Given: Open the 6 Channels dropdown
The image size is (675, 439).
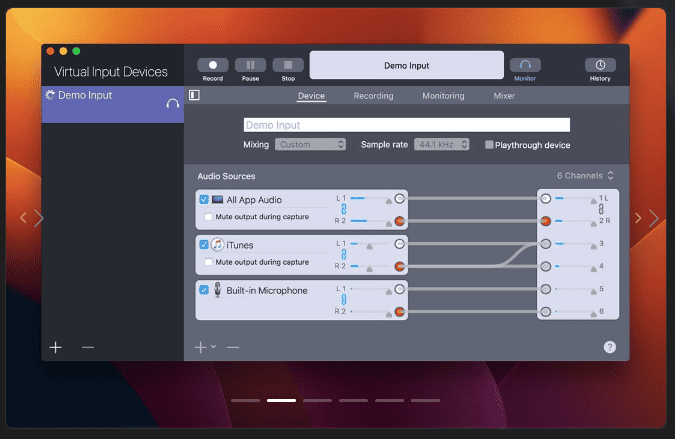Looking at the screenshot, I should pyautogui.click(x=585, y=176).
